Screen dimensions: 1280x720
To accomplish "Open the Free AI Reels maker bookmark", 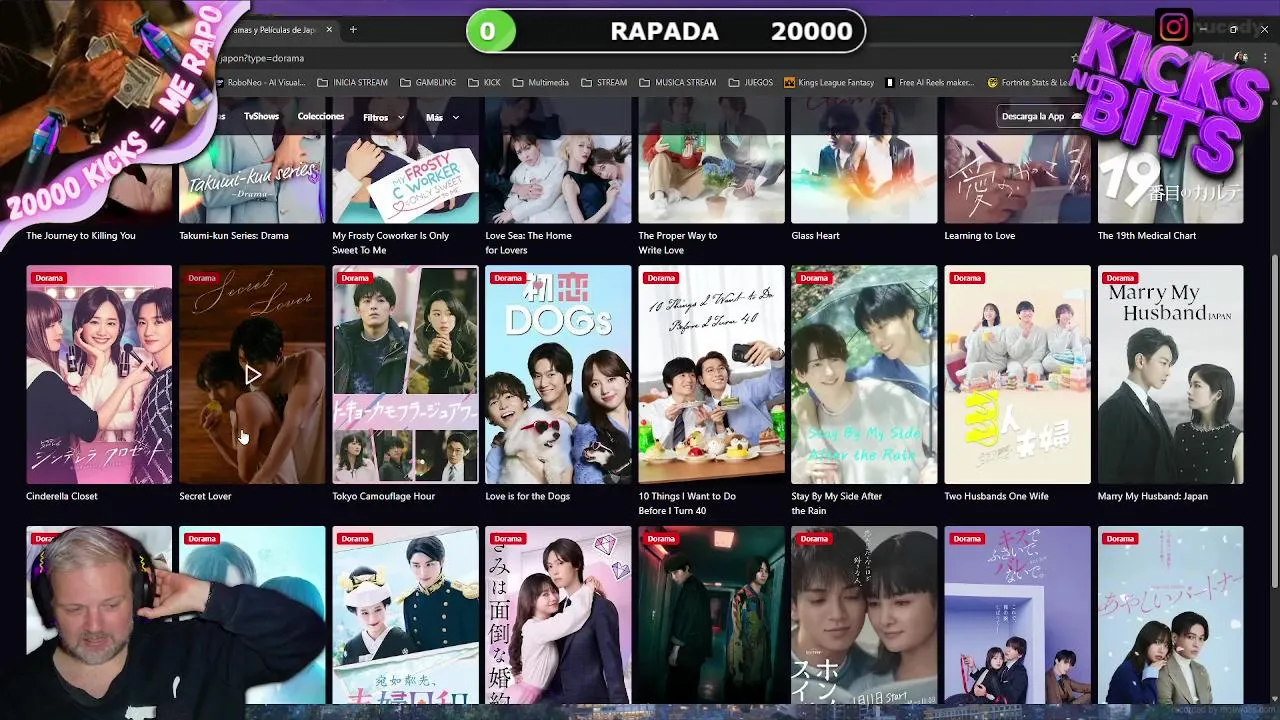I will pyautogui.click(x=930, y=83).
